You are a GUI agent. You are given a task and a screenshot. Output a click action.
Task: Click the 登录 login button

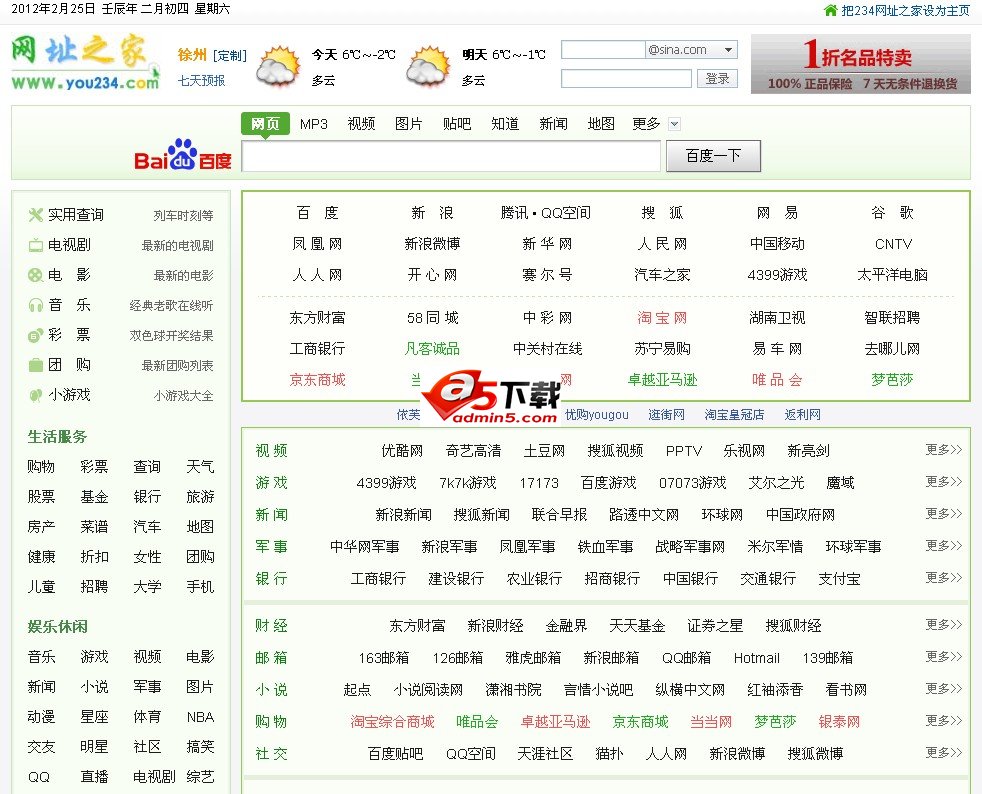click(x=717, y=79)
